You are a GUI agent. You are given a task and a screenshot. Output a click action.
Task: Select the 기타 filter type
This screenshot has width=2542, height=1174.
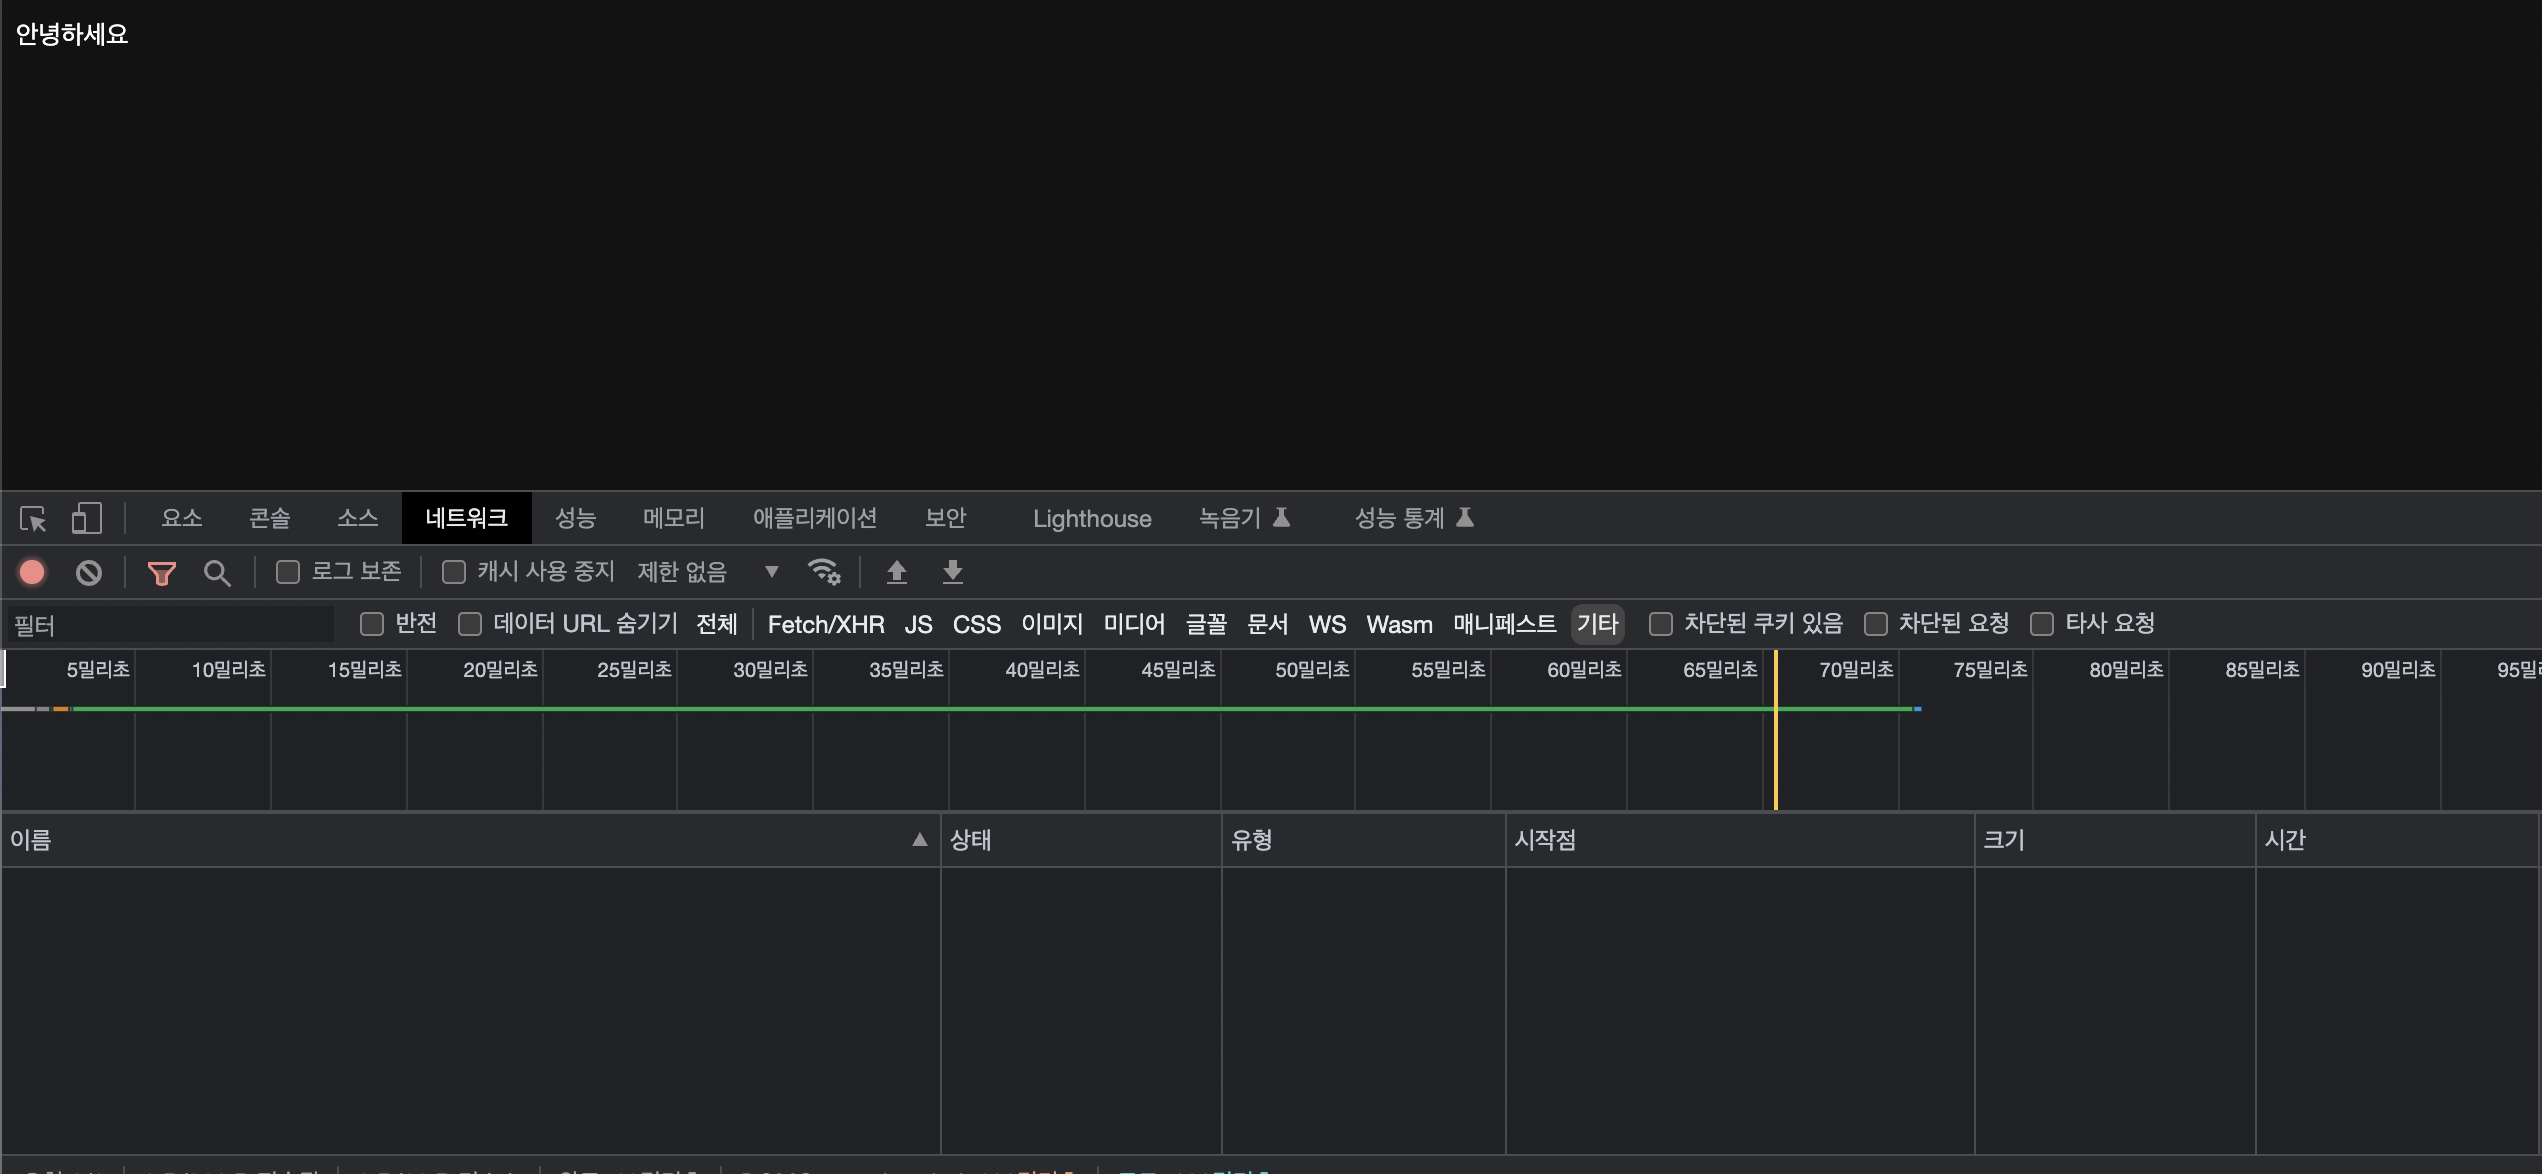coord(1598,624)
